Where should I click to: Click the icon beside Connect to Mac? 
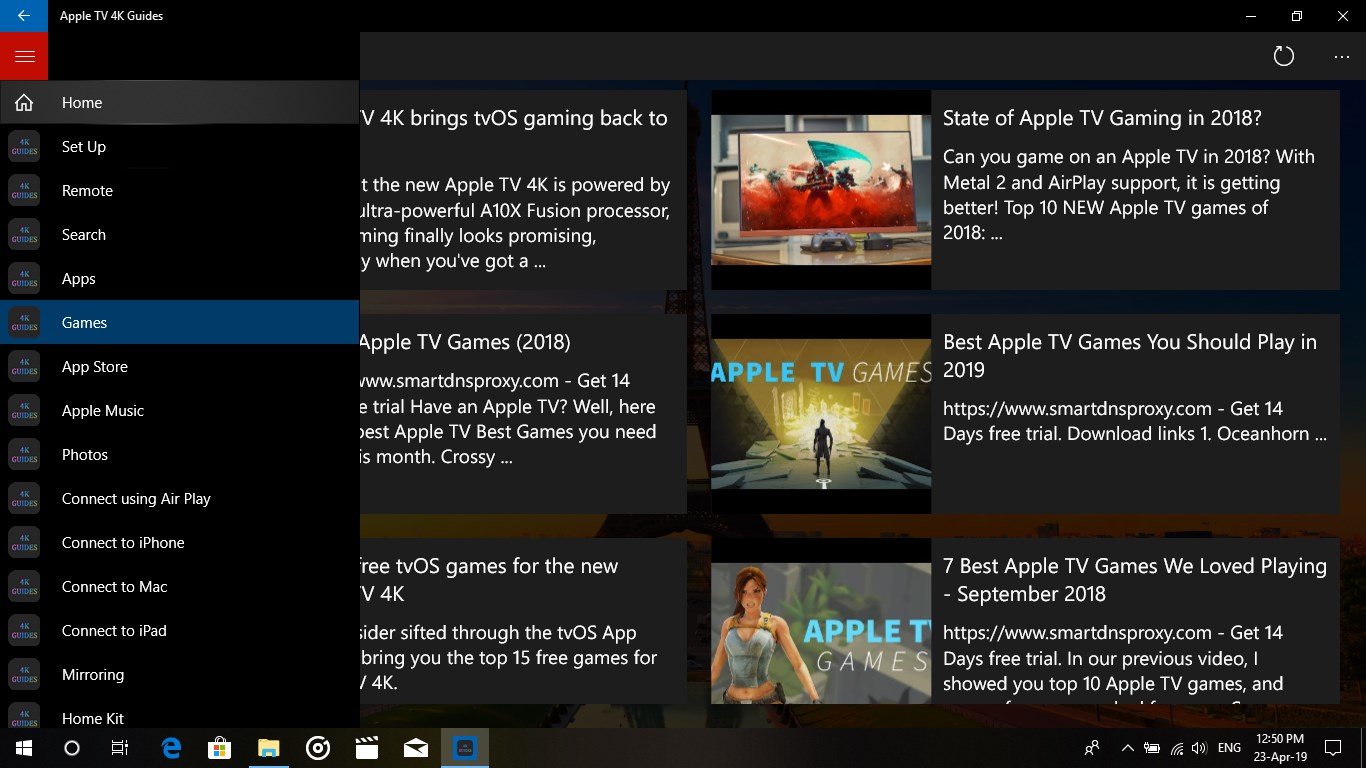[24, 586]
